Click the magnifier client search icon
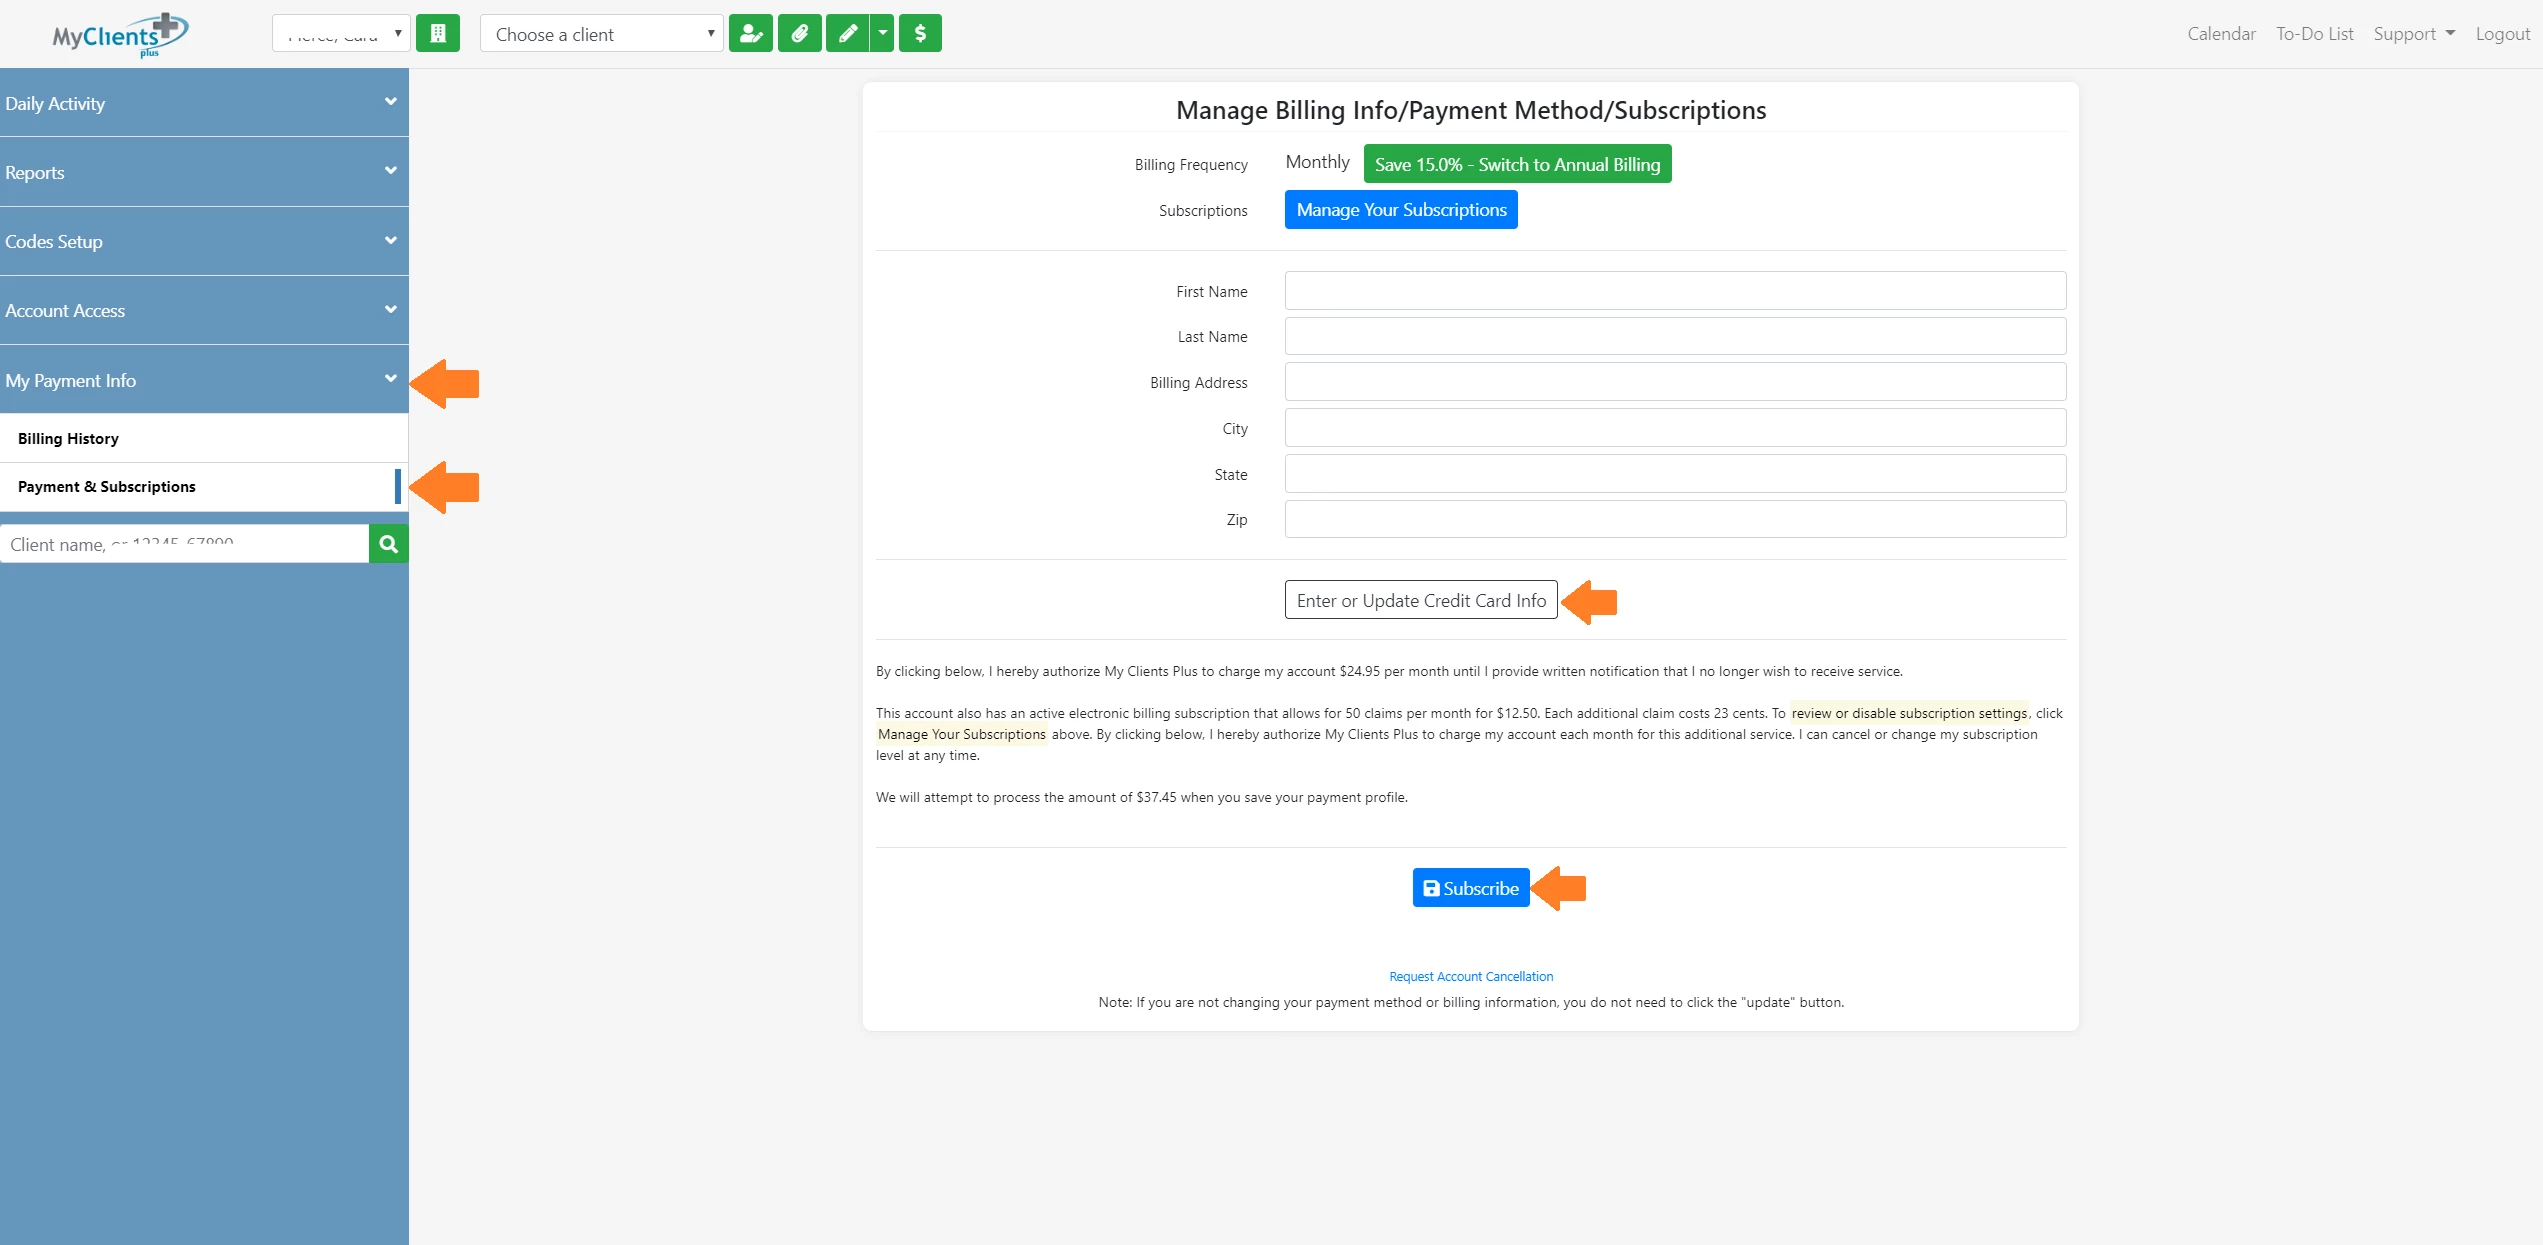The width and height of the screenshot is (2543, 1245). pos(389,544)
